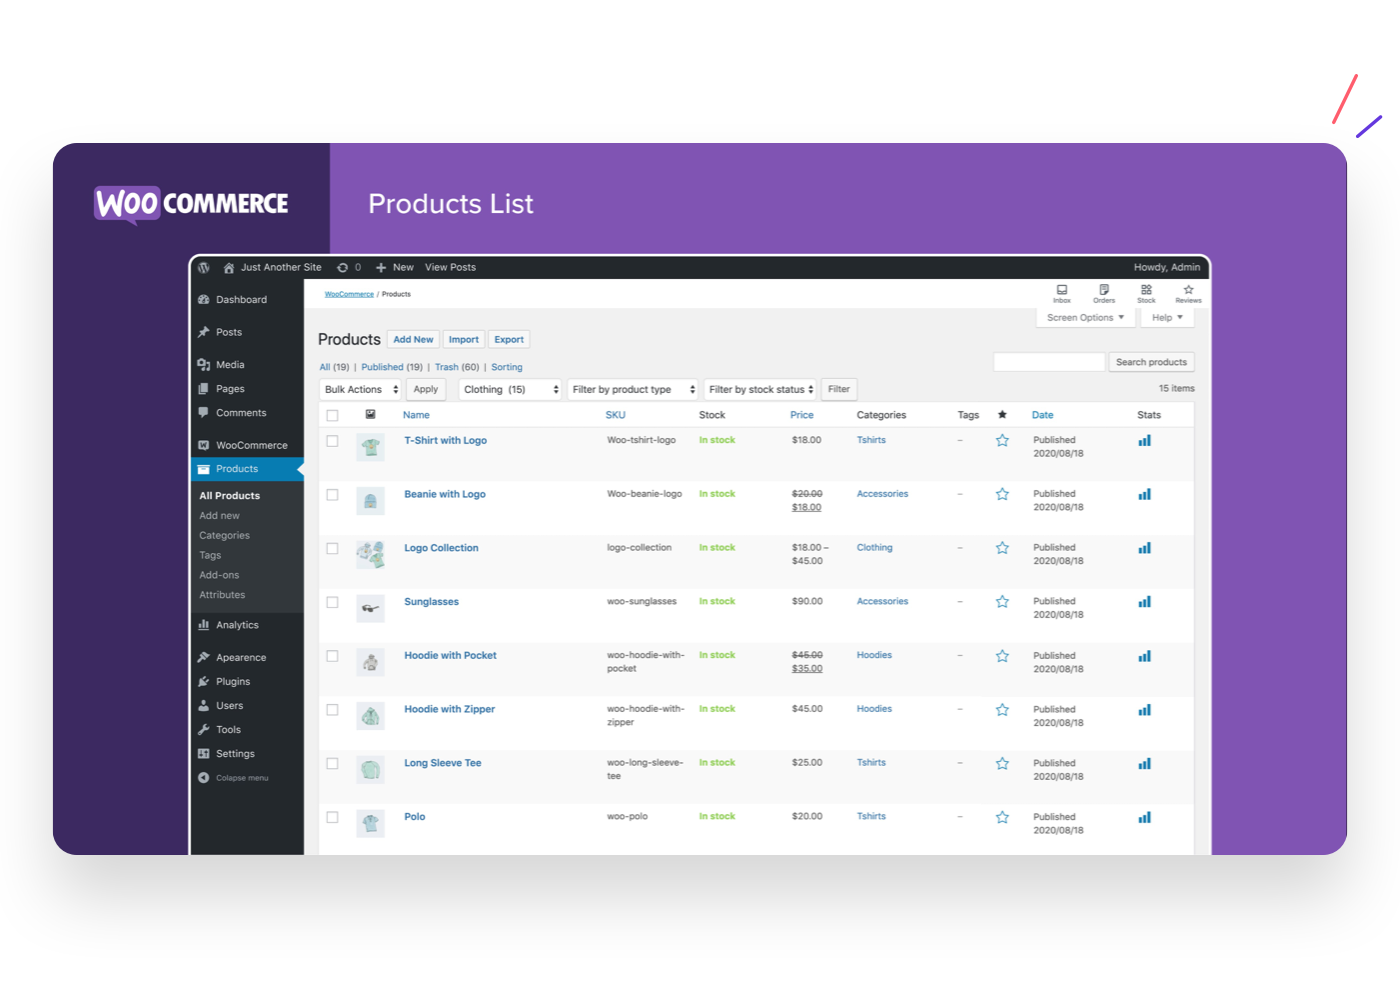Image resolution: width=1400 pixels, height=1000 pixels.
Task: Expand the Help panel
Action: (x=1167, y=318)
